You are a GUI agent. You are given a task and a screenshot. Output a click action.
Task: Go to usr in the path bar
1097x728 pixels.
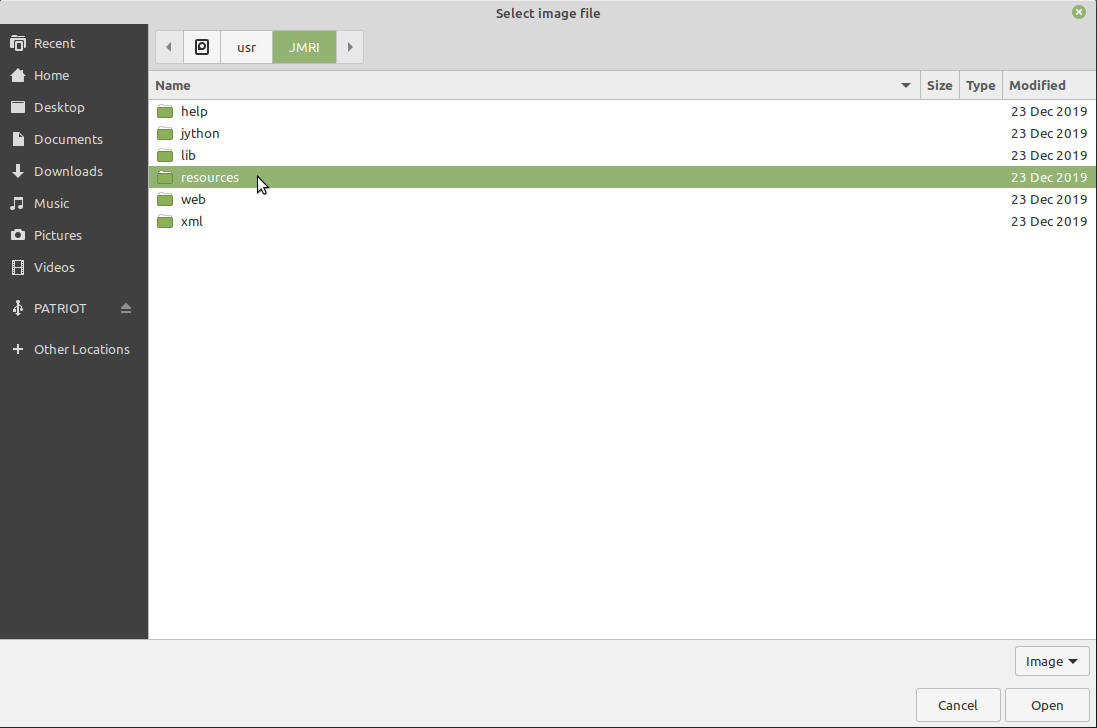pyautogui.click(x=246, y=47)
